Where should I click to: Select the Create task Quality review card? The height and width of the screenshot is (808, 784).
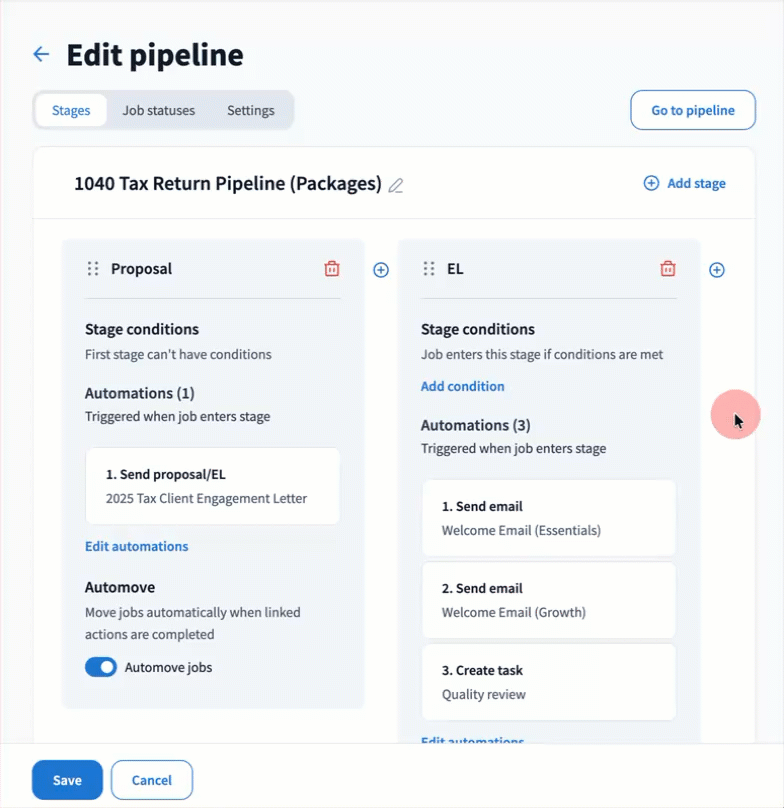(548, 682)
